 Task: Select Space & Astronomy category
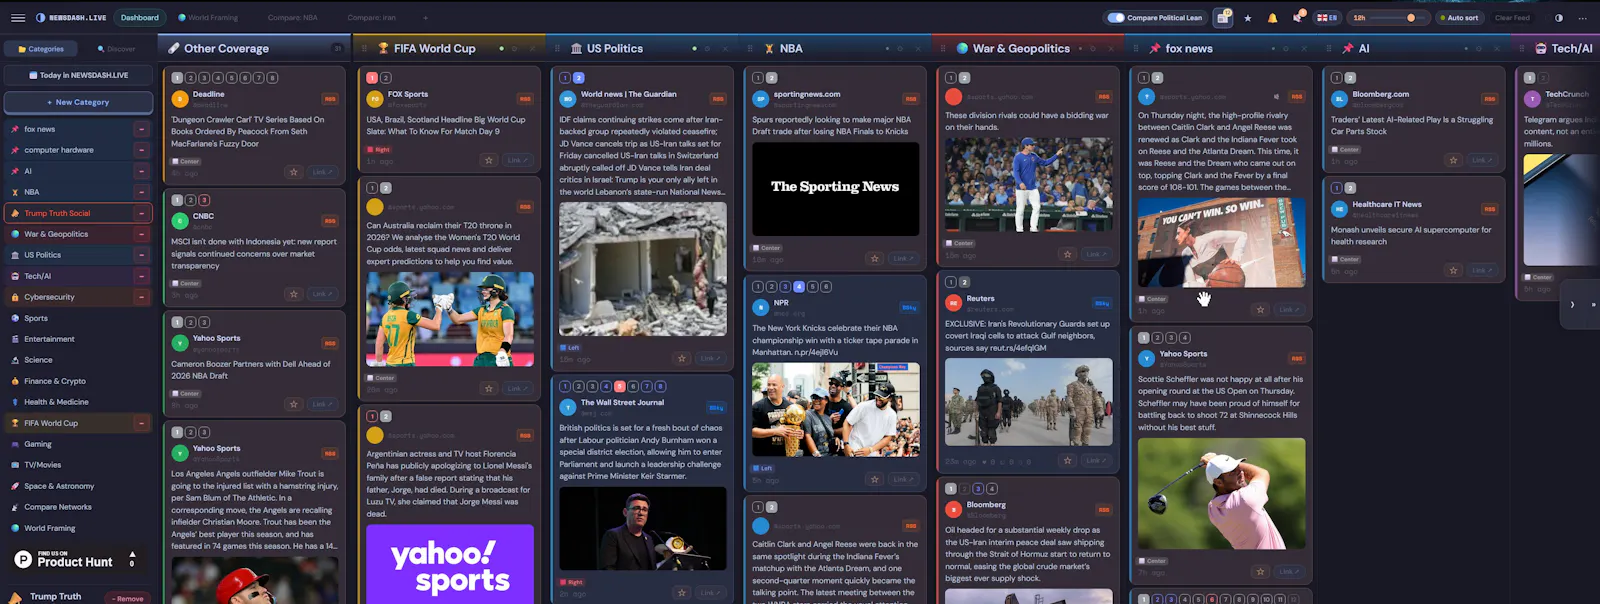point(78,486)
